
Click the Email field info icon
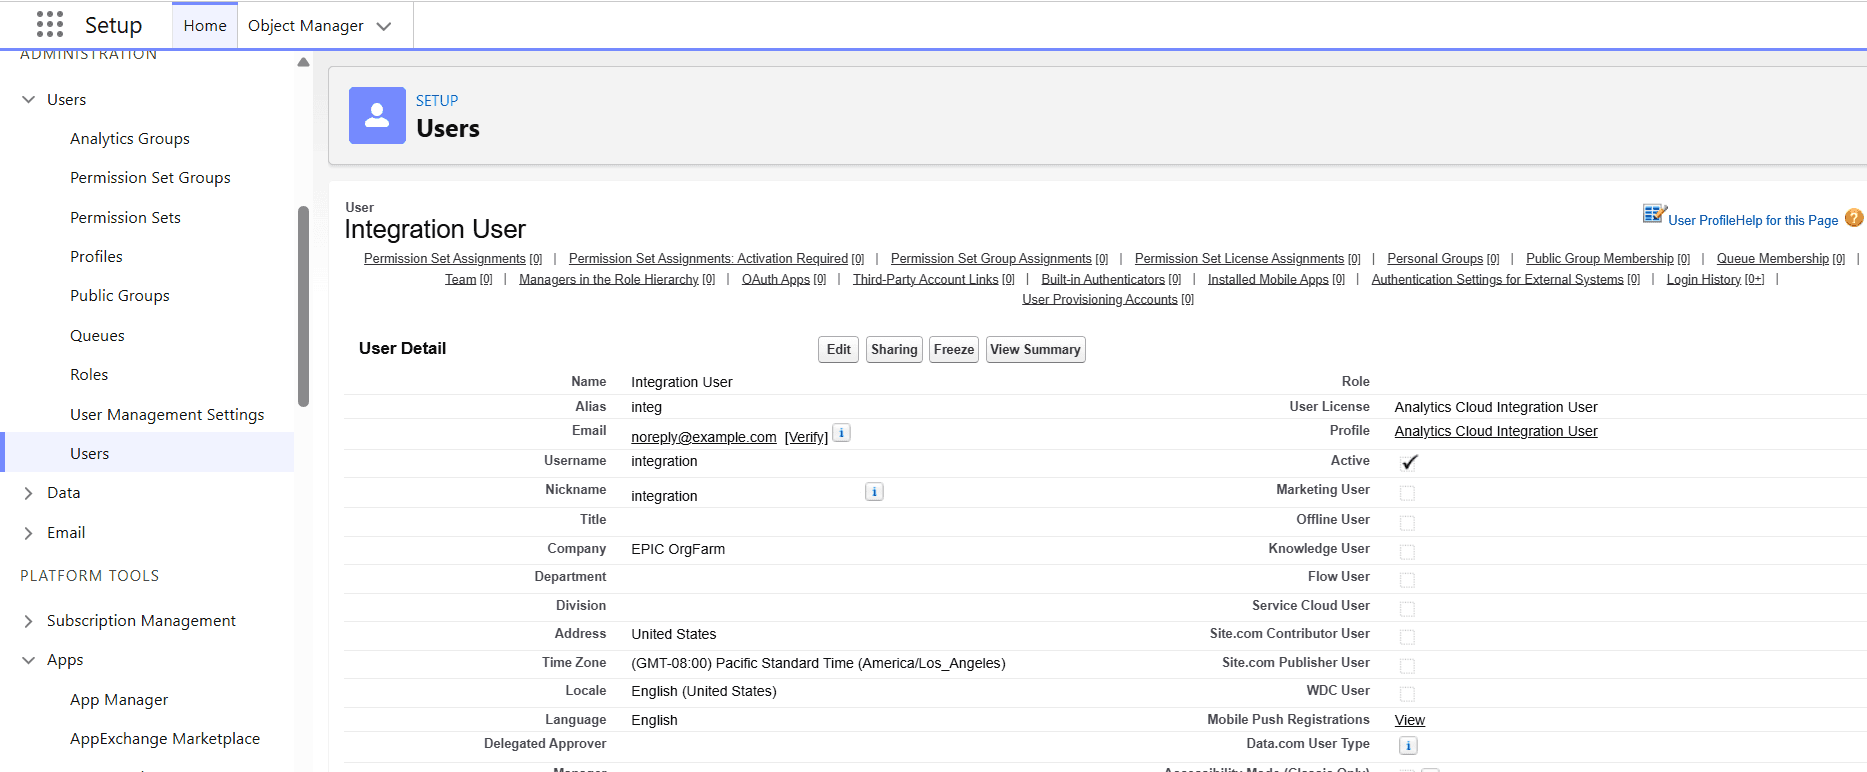coord(842,433)
